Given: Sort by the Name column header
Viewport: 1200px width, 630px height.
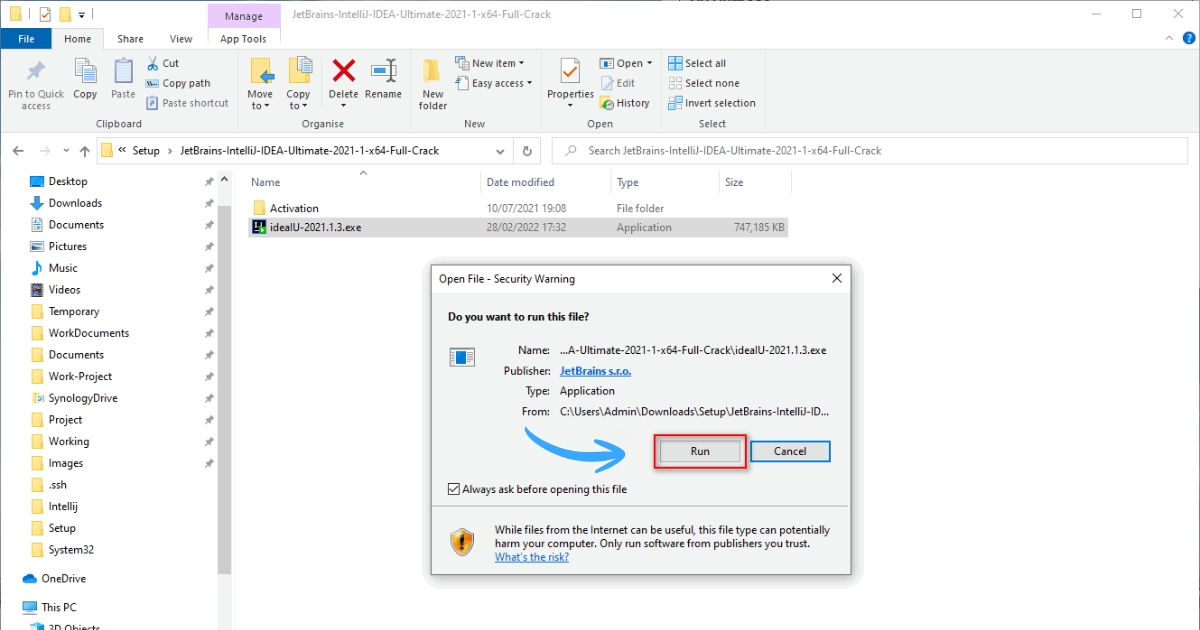Looking at the screenshot, I should coord(363,182).
